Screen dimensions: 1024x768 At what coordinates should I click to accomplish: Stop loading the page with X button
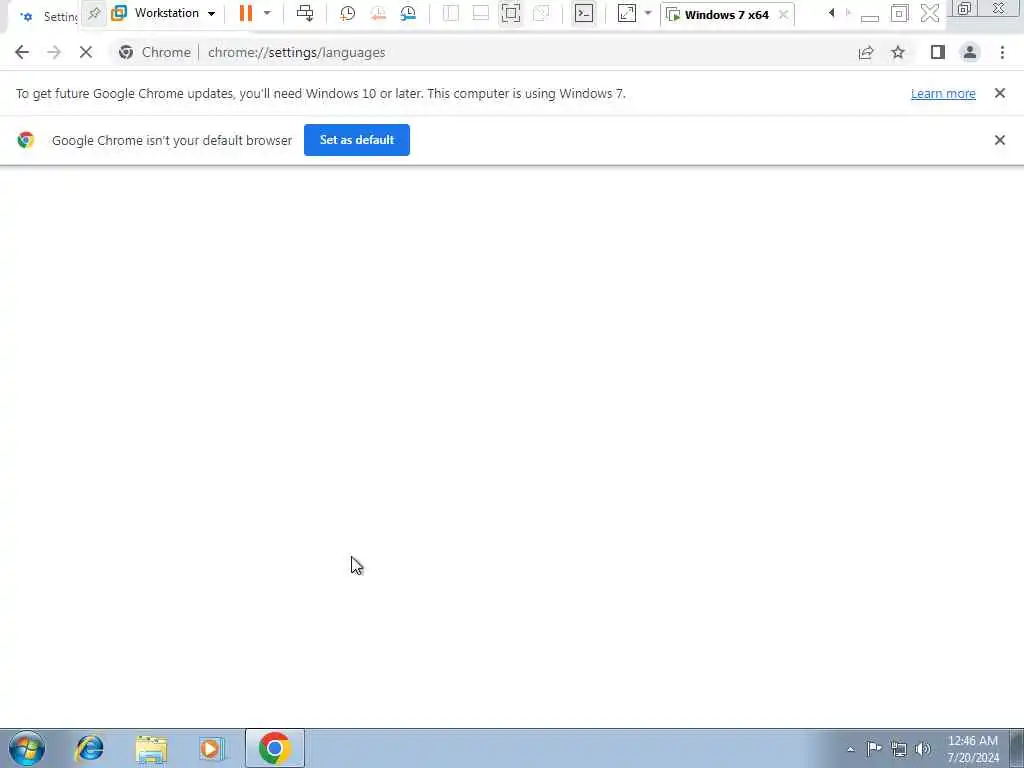[86, 52]
